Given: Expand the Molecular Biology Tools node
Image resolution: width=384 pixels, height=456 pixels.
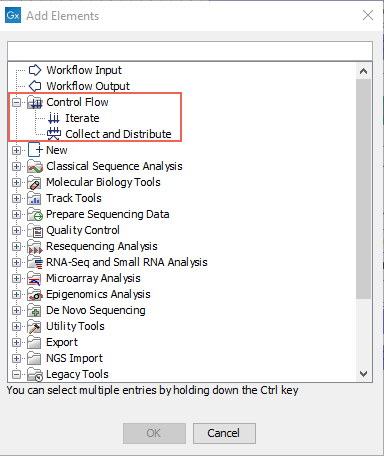Looking at the screenshot, I should [16, 182].
